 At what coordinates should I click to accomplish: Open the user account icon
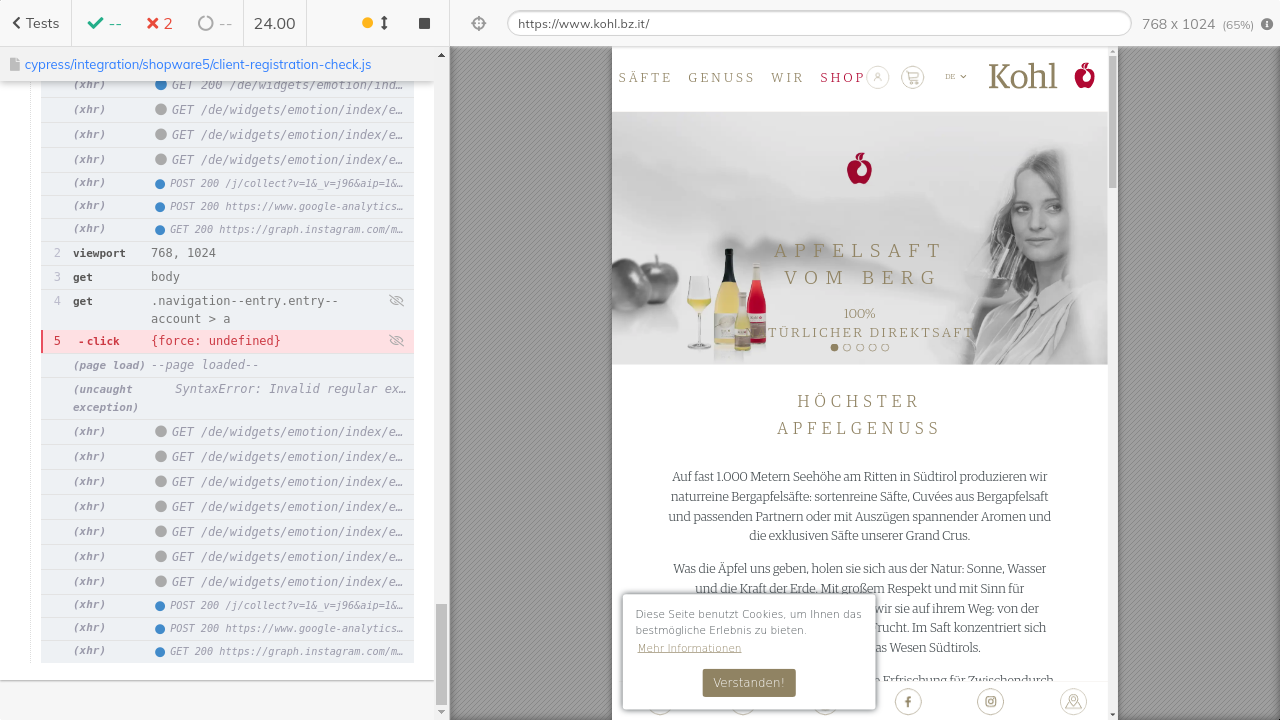(878, 77)
